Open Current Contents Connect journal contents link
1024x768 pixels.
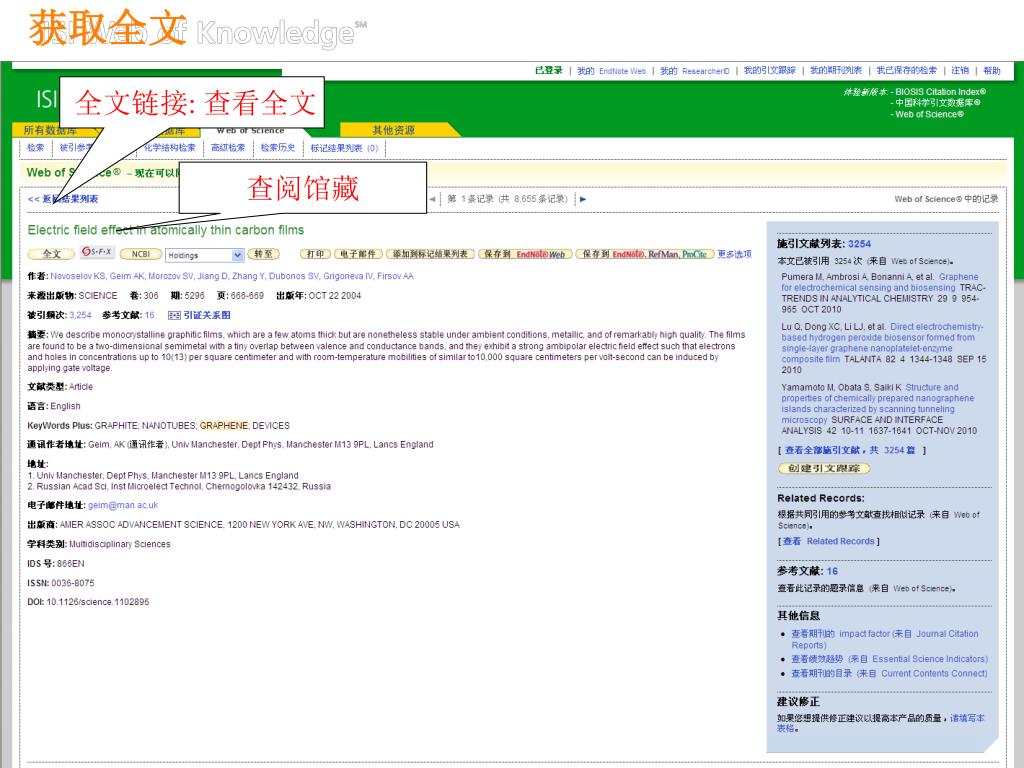point(889,673)
